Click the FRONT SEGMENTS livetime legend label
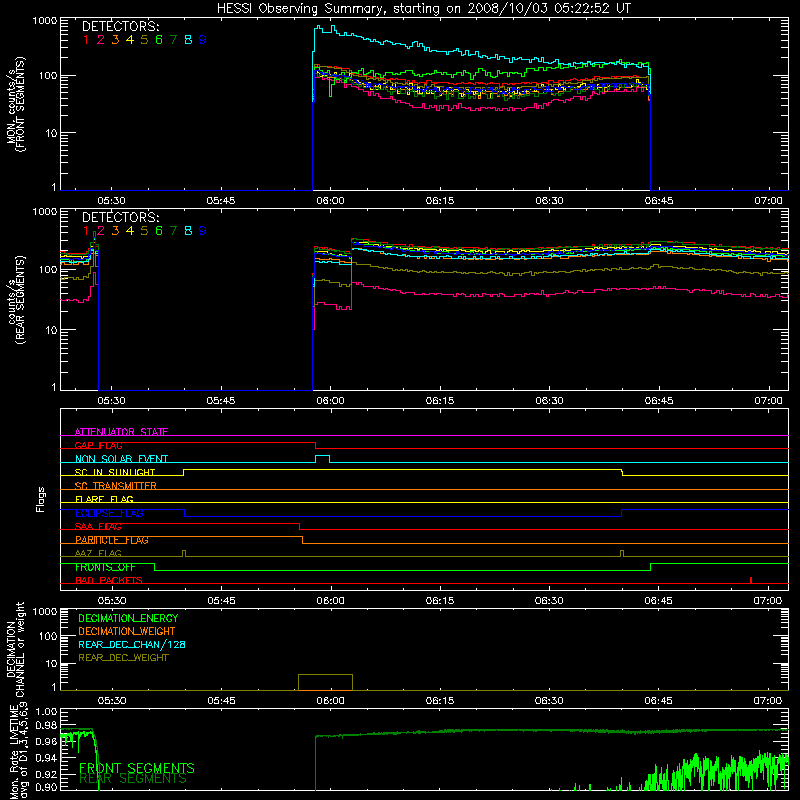Viewport: 800px width, 800px height. click(x=137, y=768)
